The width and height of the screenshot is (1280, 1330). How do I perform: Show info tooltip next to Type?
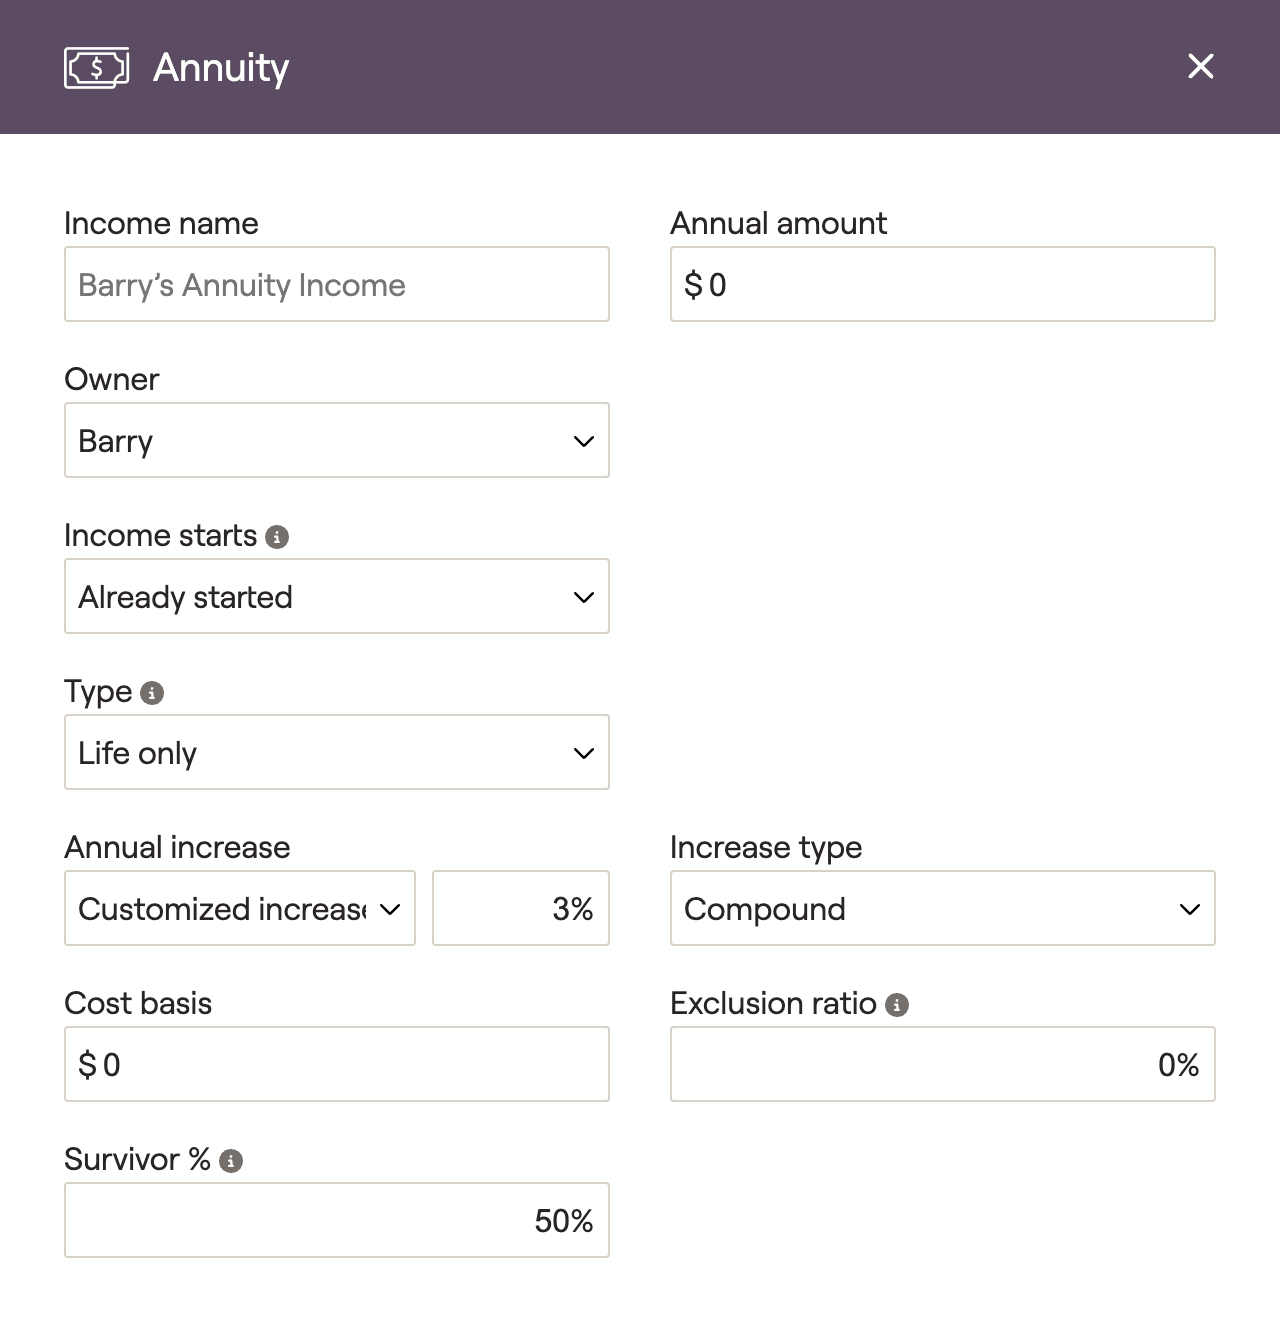[152, 693]
